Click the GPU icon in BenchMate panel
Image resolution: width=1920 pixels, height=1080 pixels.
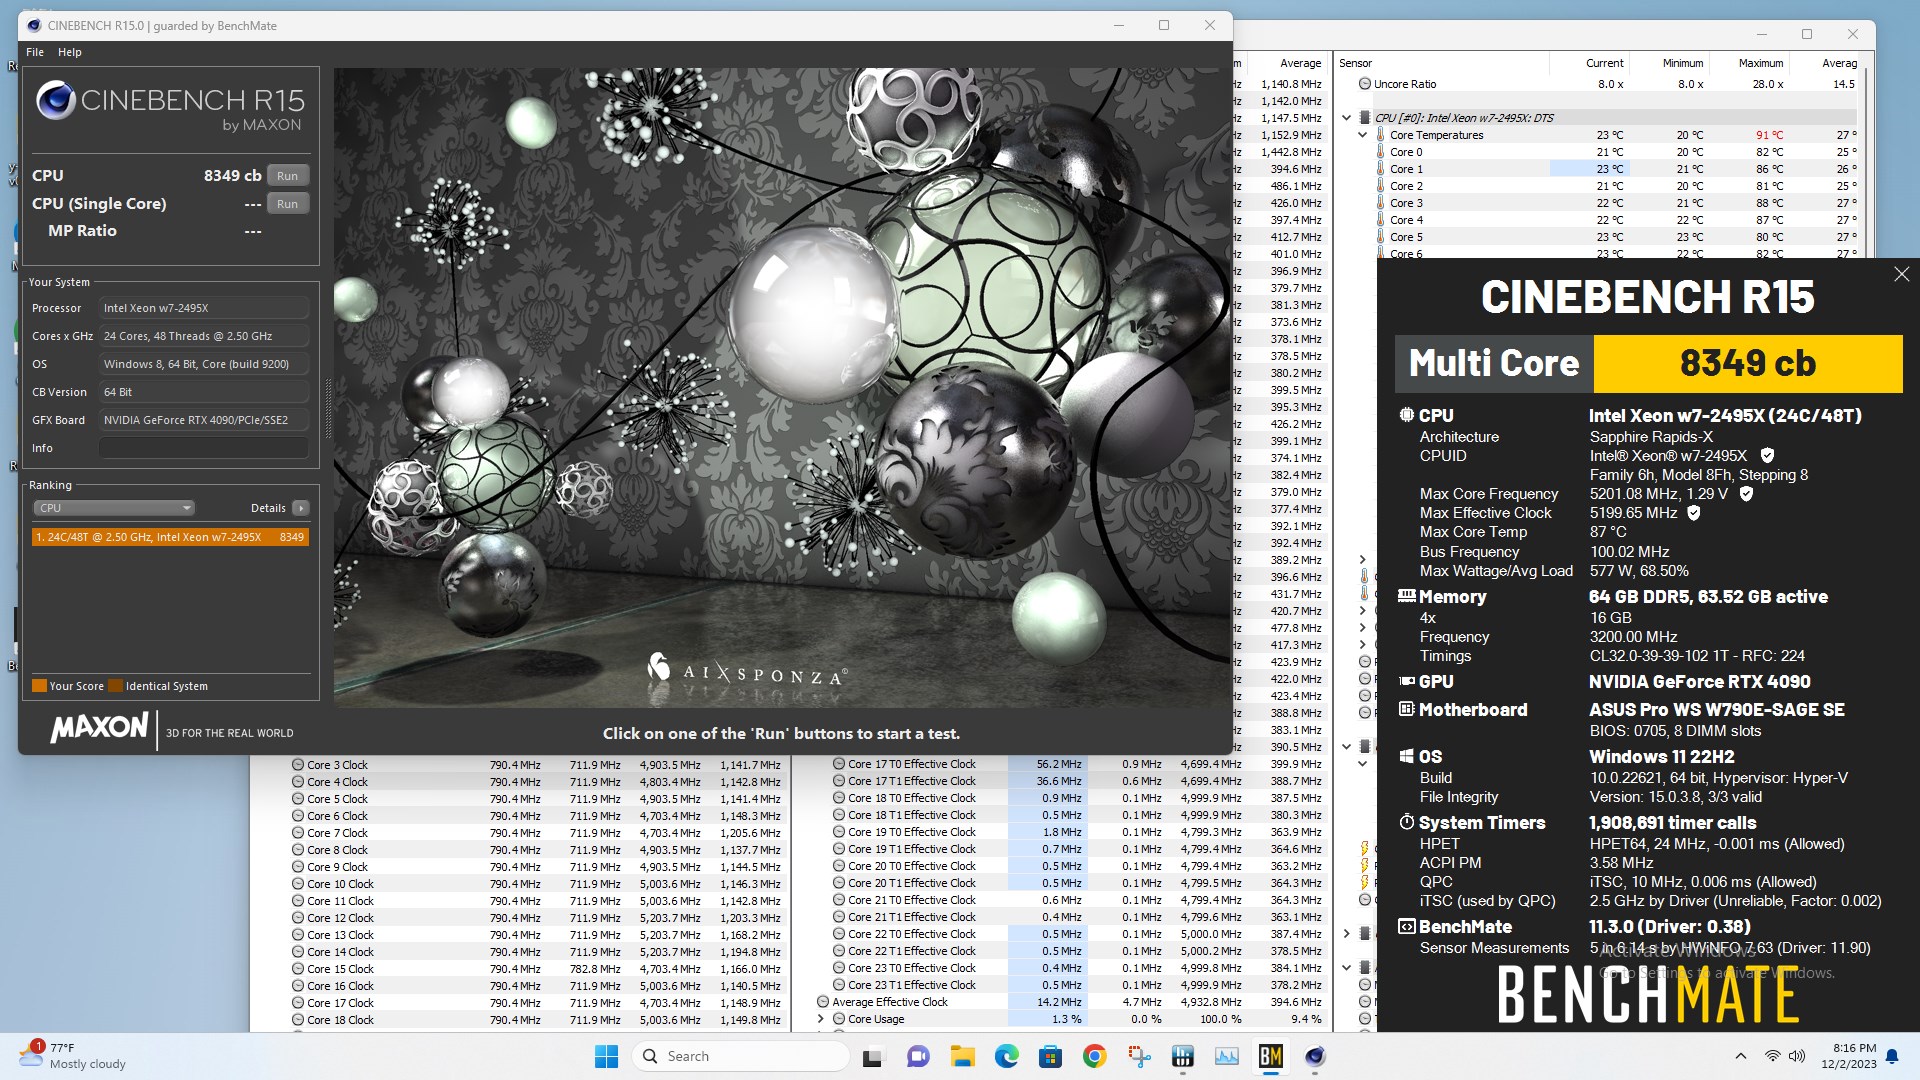pyautogui.click(x=1406, y=681)
